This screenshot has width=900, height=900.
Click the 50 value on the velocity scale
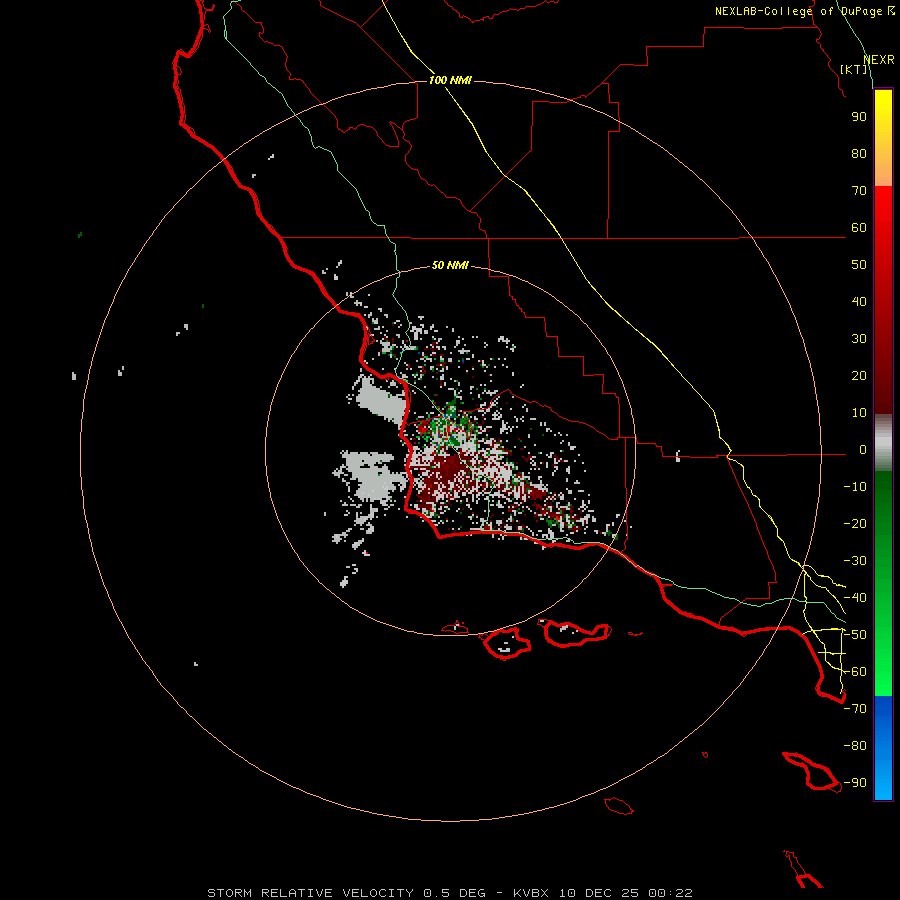859,265
